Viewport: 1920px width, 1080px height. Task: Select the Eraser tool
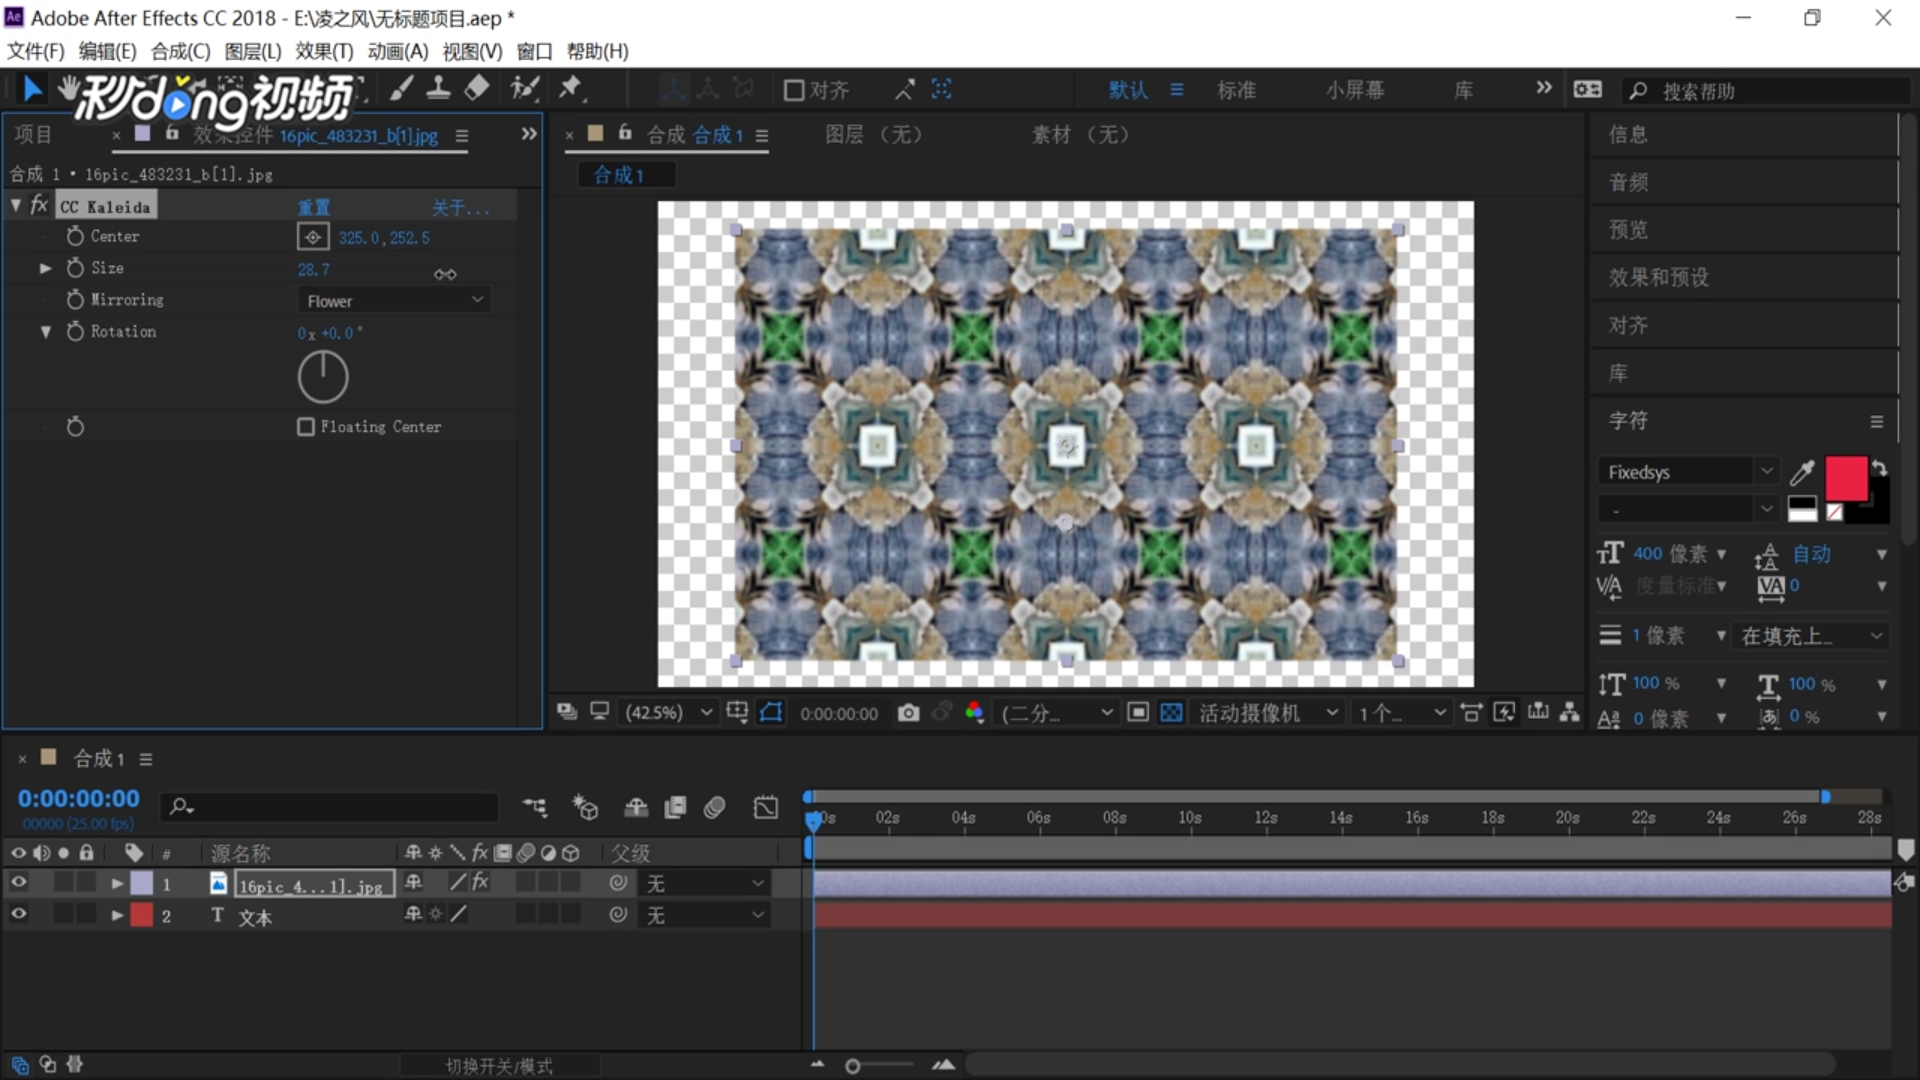click(x=477, y=89)
